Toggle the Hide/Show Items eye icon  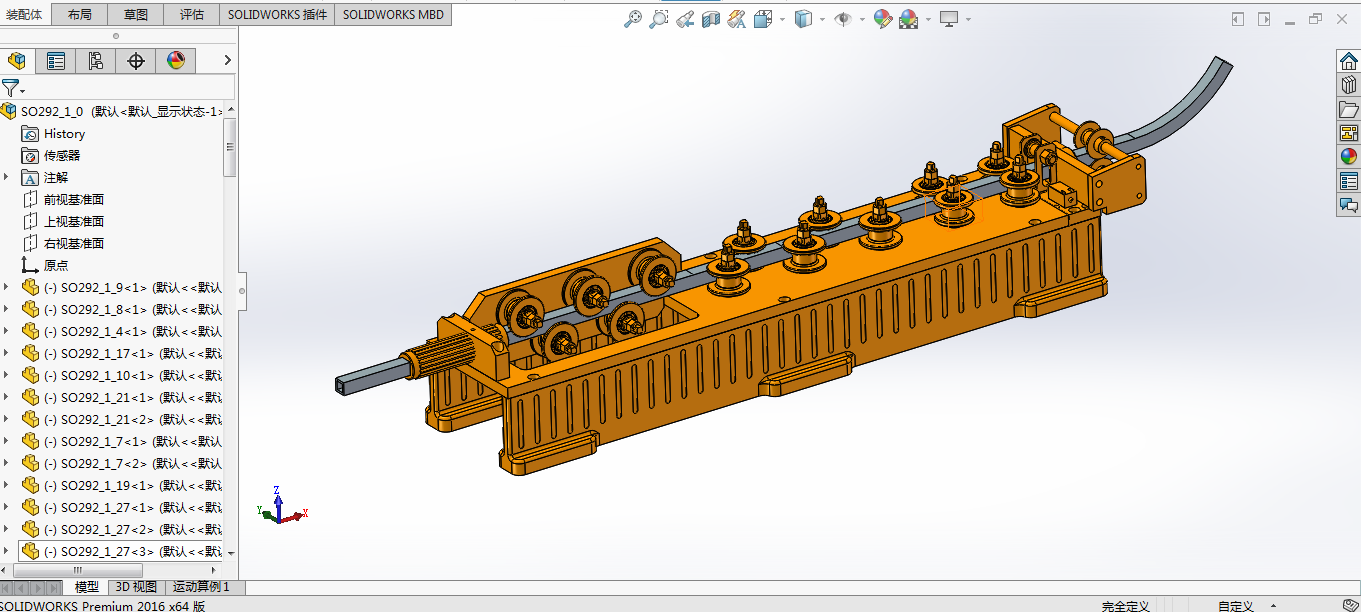(842, 19)
